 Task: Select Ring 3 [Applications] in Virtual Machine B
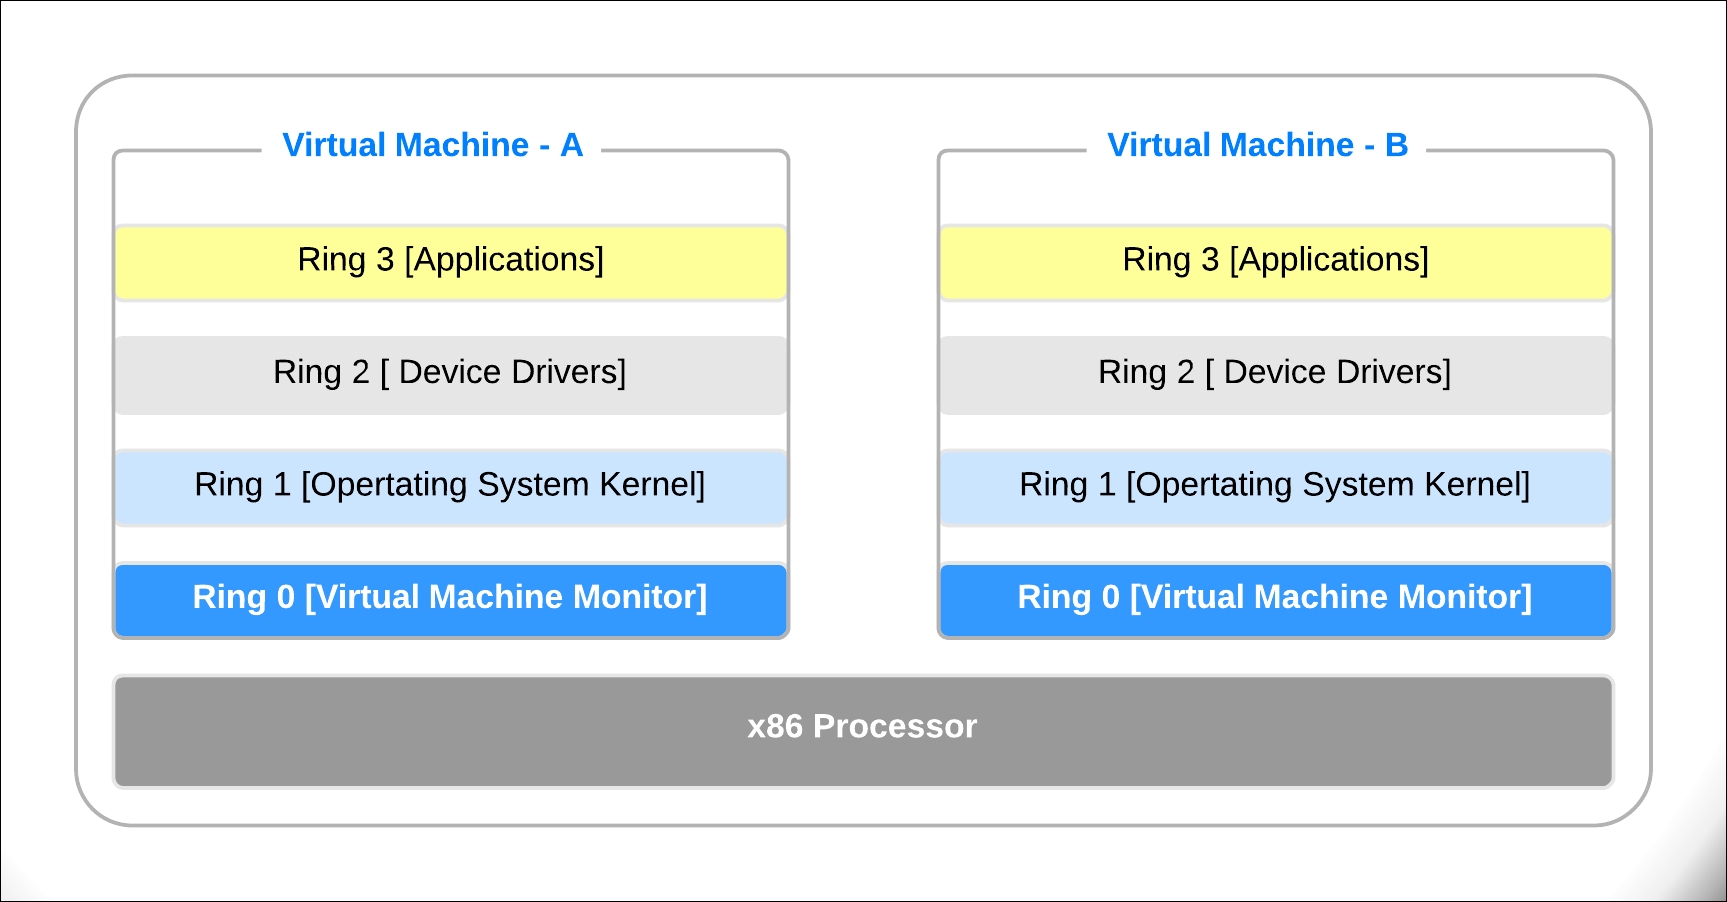1276,263
